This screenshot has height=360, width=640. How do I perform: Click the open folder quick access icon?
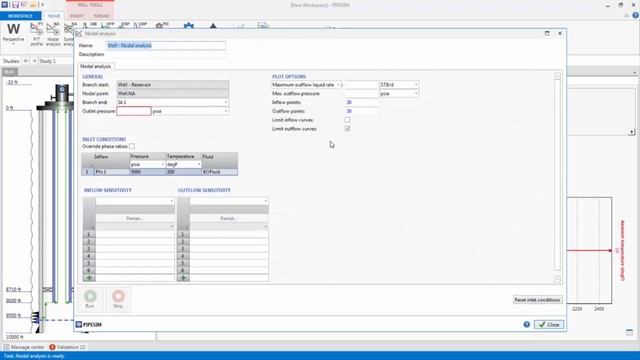33,5
